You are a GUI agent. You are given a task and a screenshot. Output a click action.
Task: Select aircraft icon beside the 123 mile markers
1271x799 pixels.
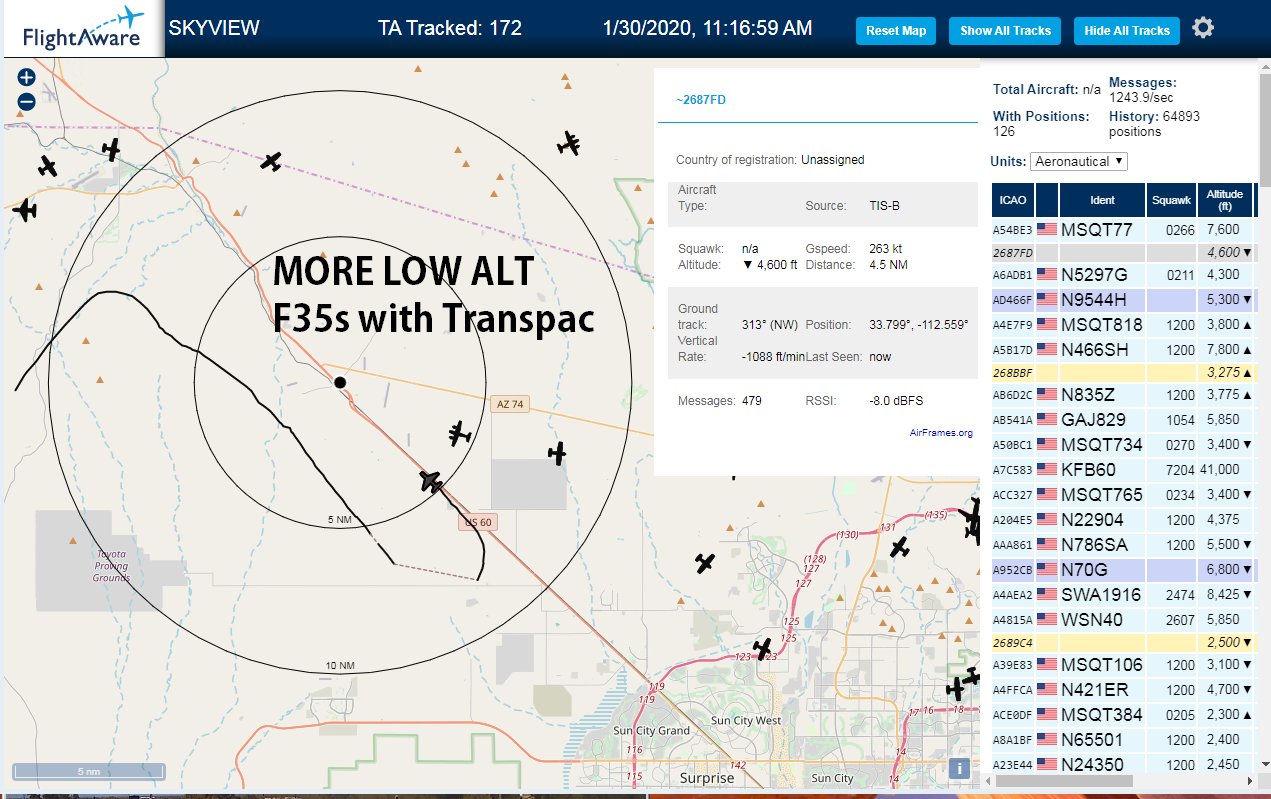point(763,649)
